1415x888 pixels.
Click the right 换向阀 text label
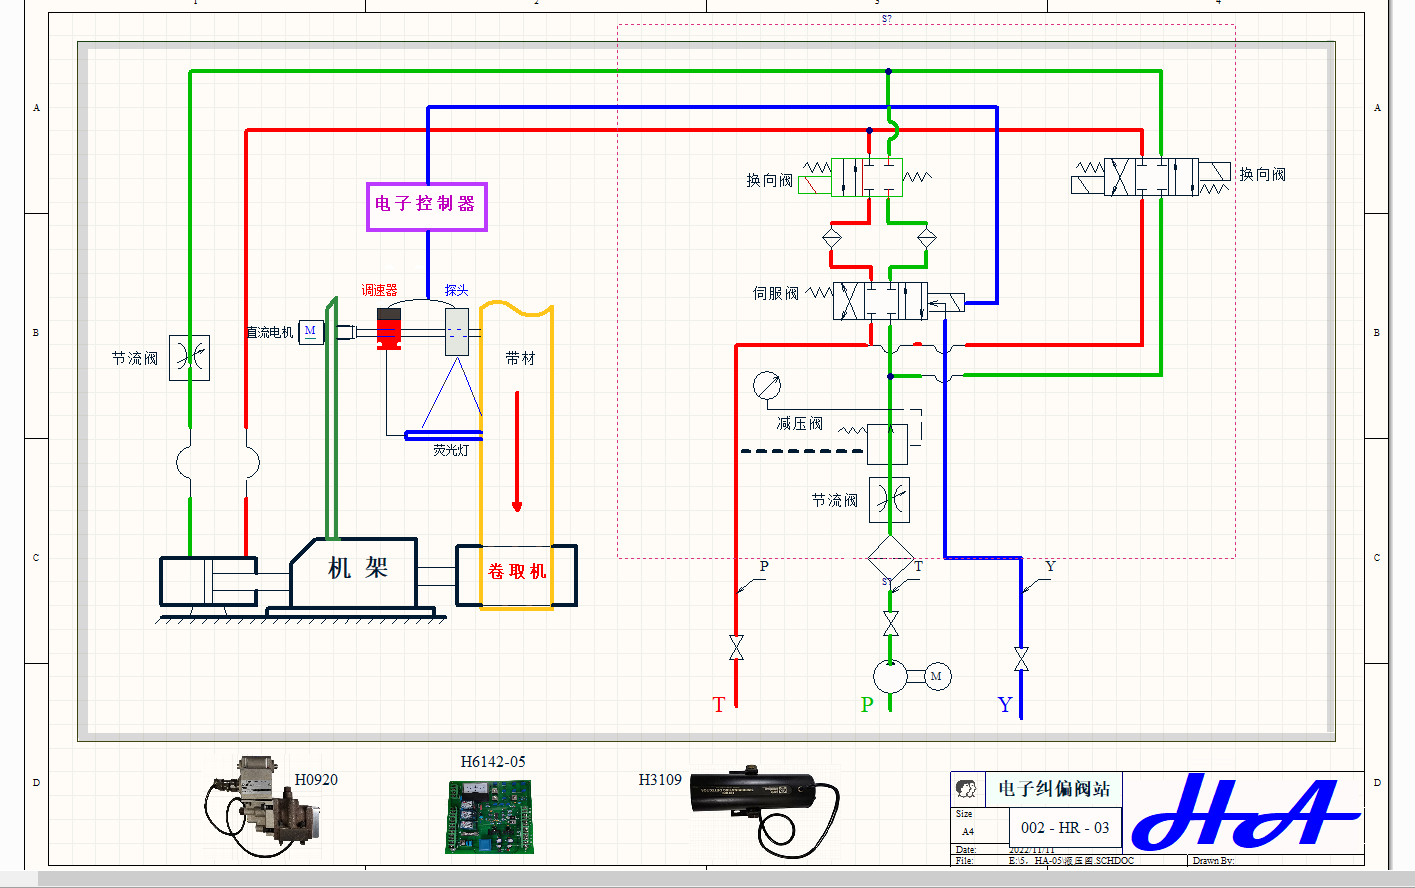click(x=1263, y=174)
